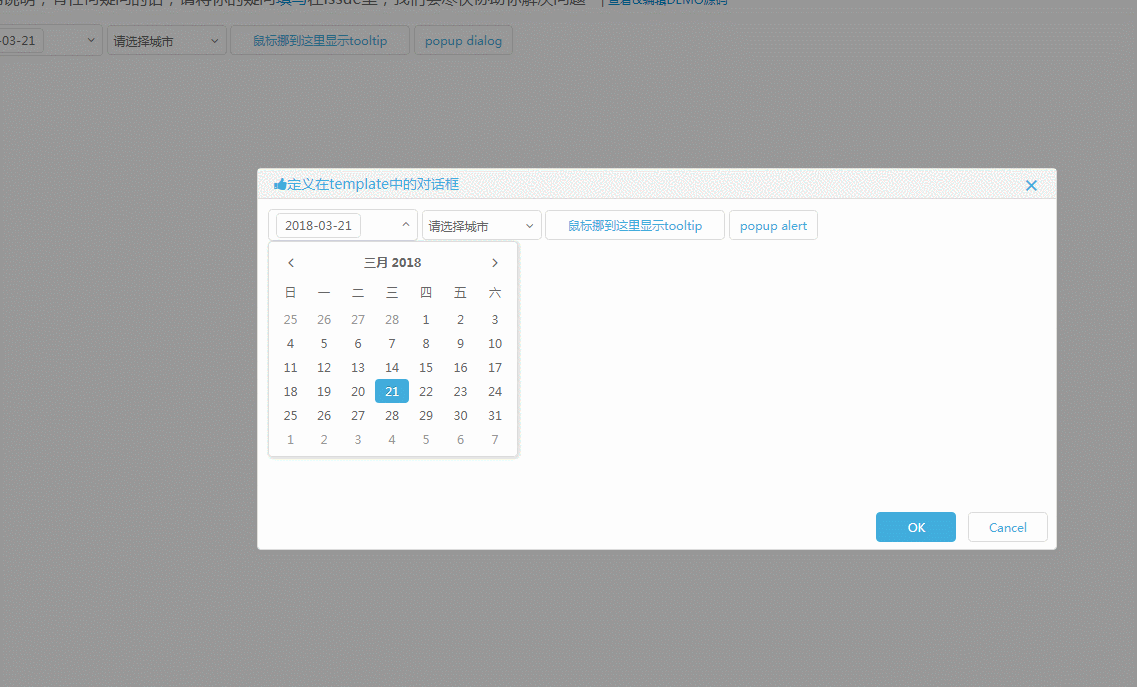Pick March 14 in calendar
Viewport: 1137px width, 687px height.
click(392, 368)
